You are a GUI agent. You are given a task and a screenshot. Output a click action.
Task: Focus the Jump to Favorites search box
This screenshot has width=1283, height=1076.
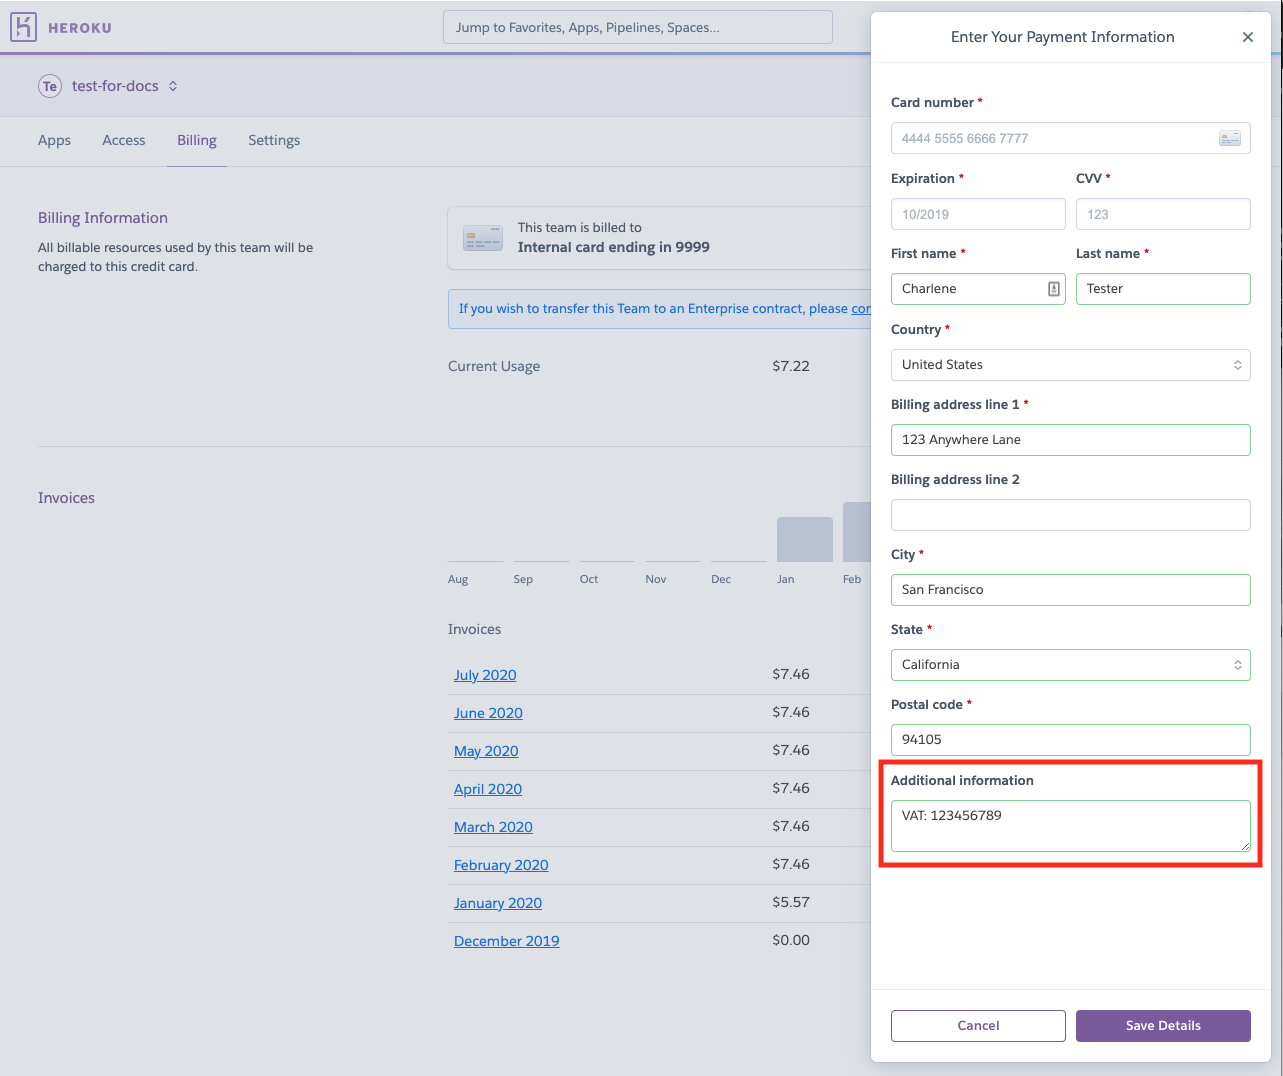tap(637, 27)
